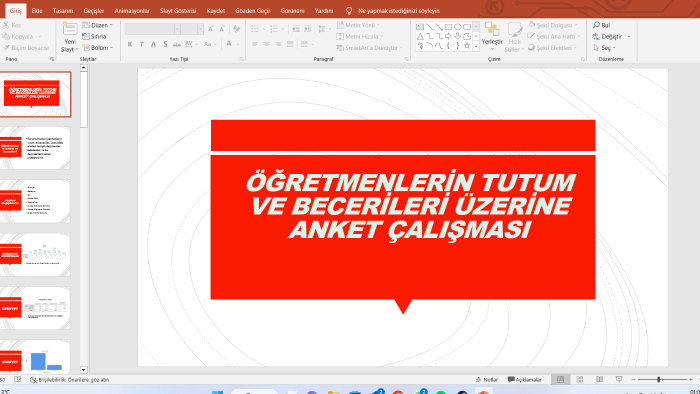Open the Giriş ribbon tab

click(x=16, y=11)
